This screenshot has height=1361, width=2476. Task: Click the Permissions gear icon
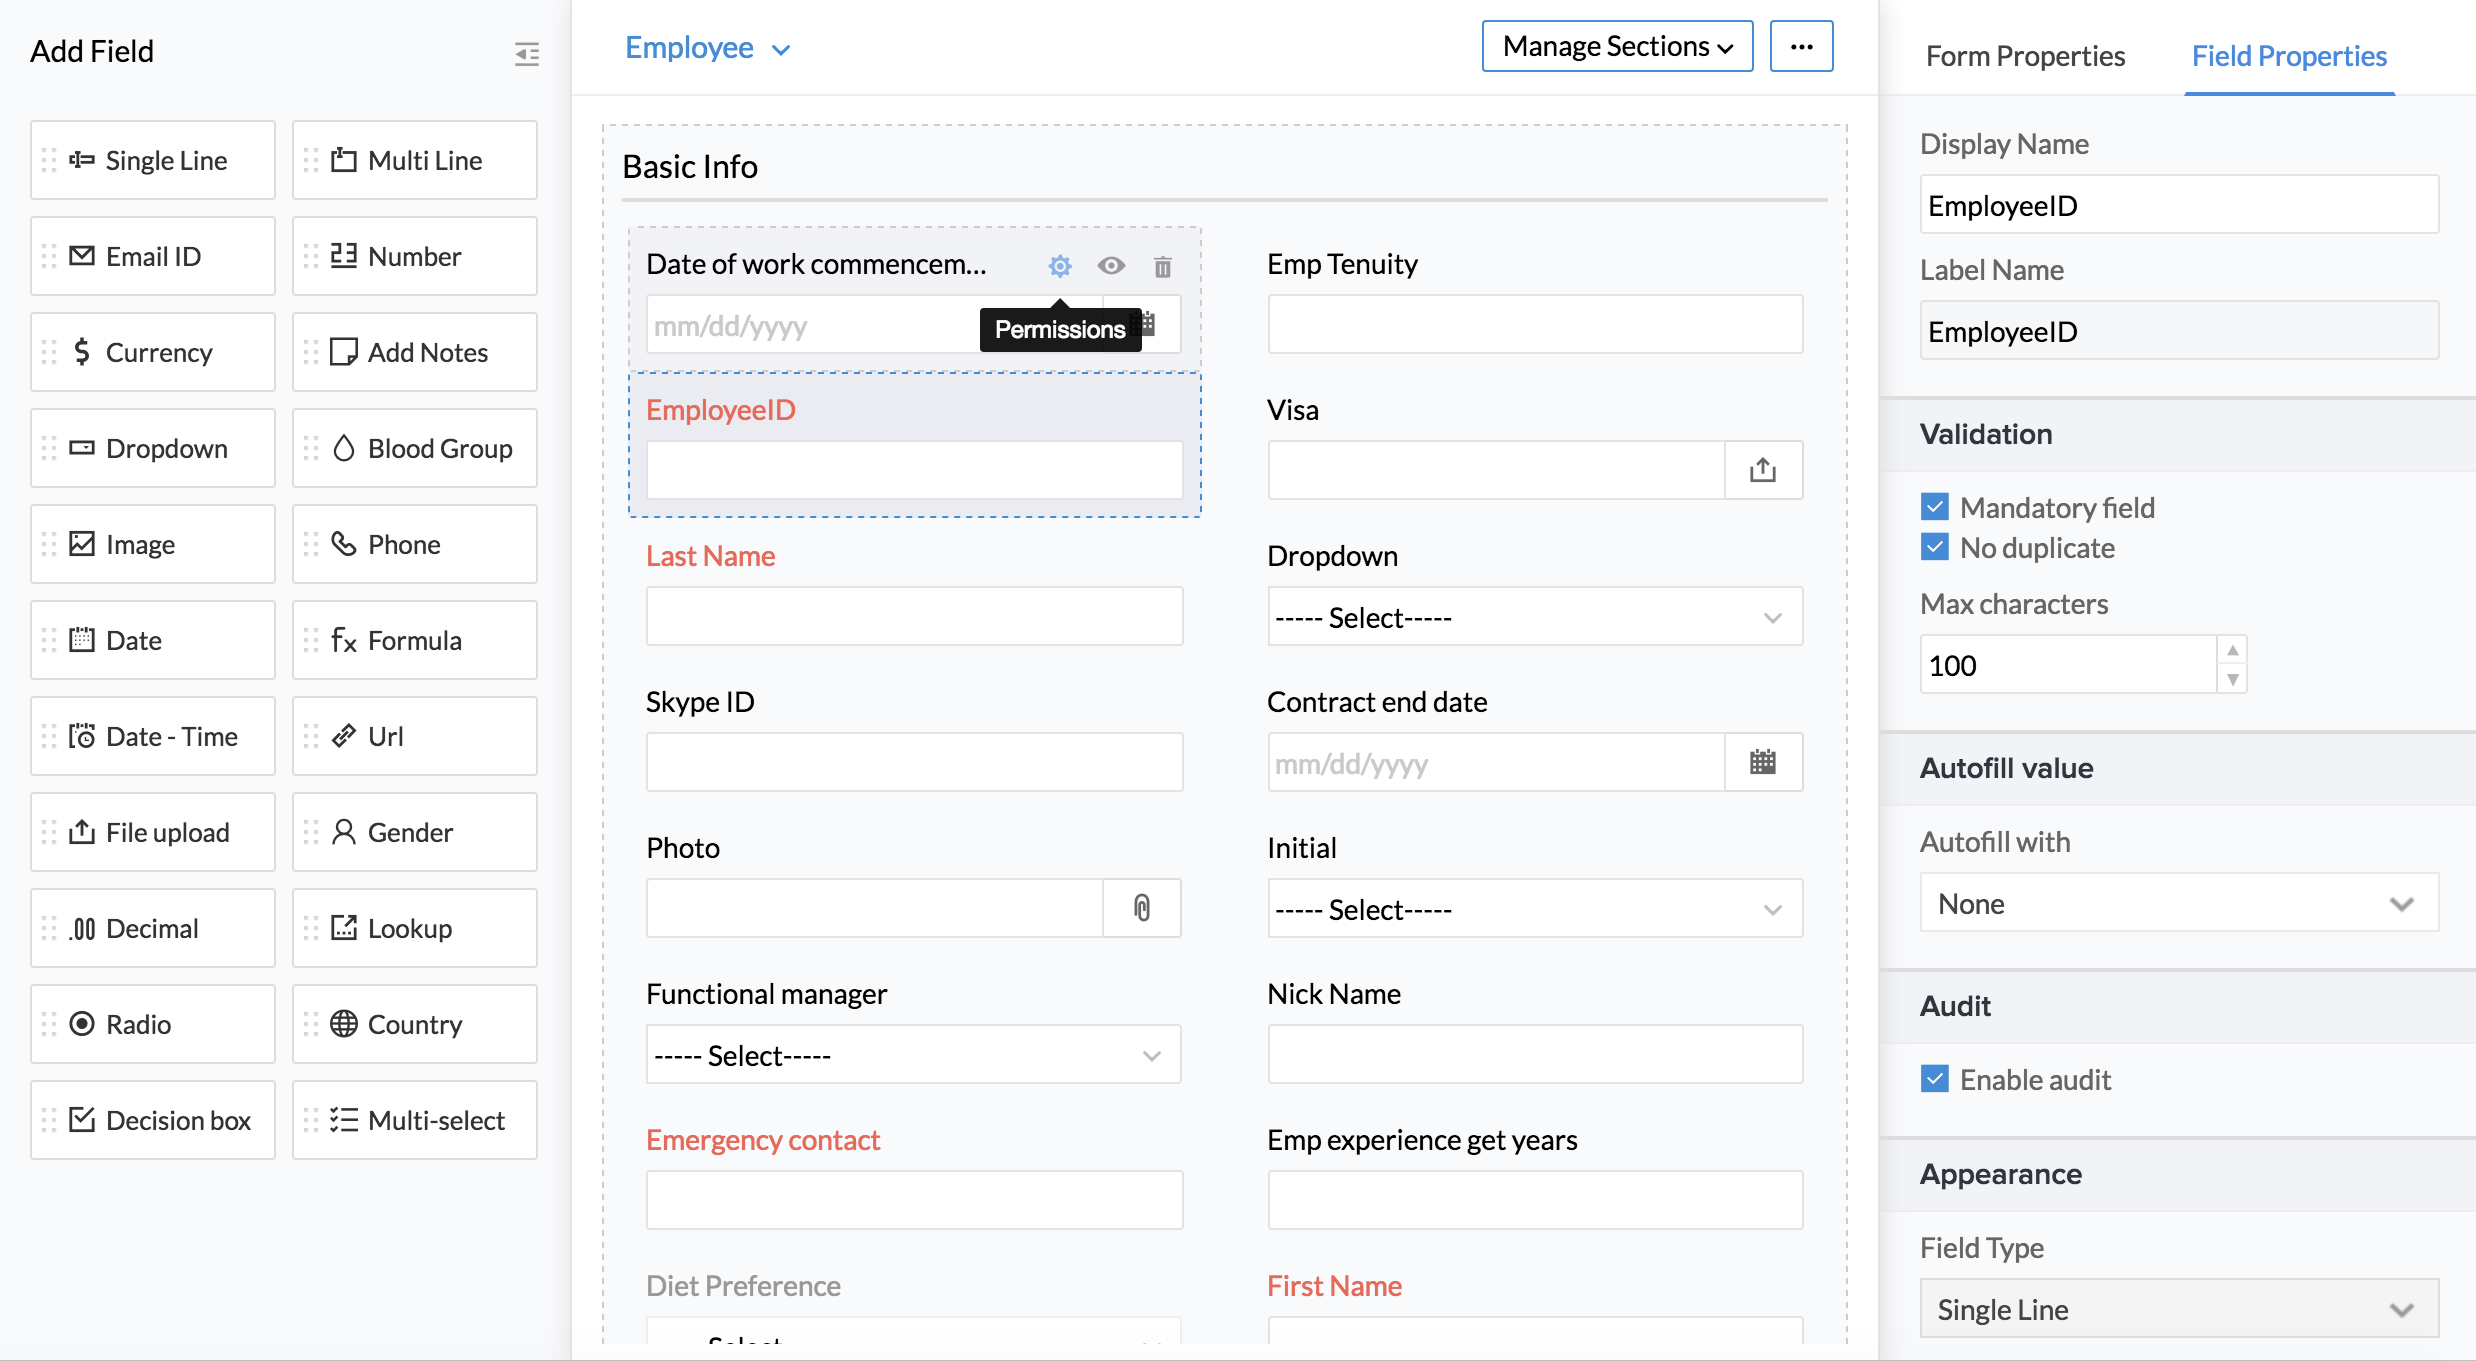(1060, 266)
